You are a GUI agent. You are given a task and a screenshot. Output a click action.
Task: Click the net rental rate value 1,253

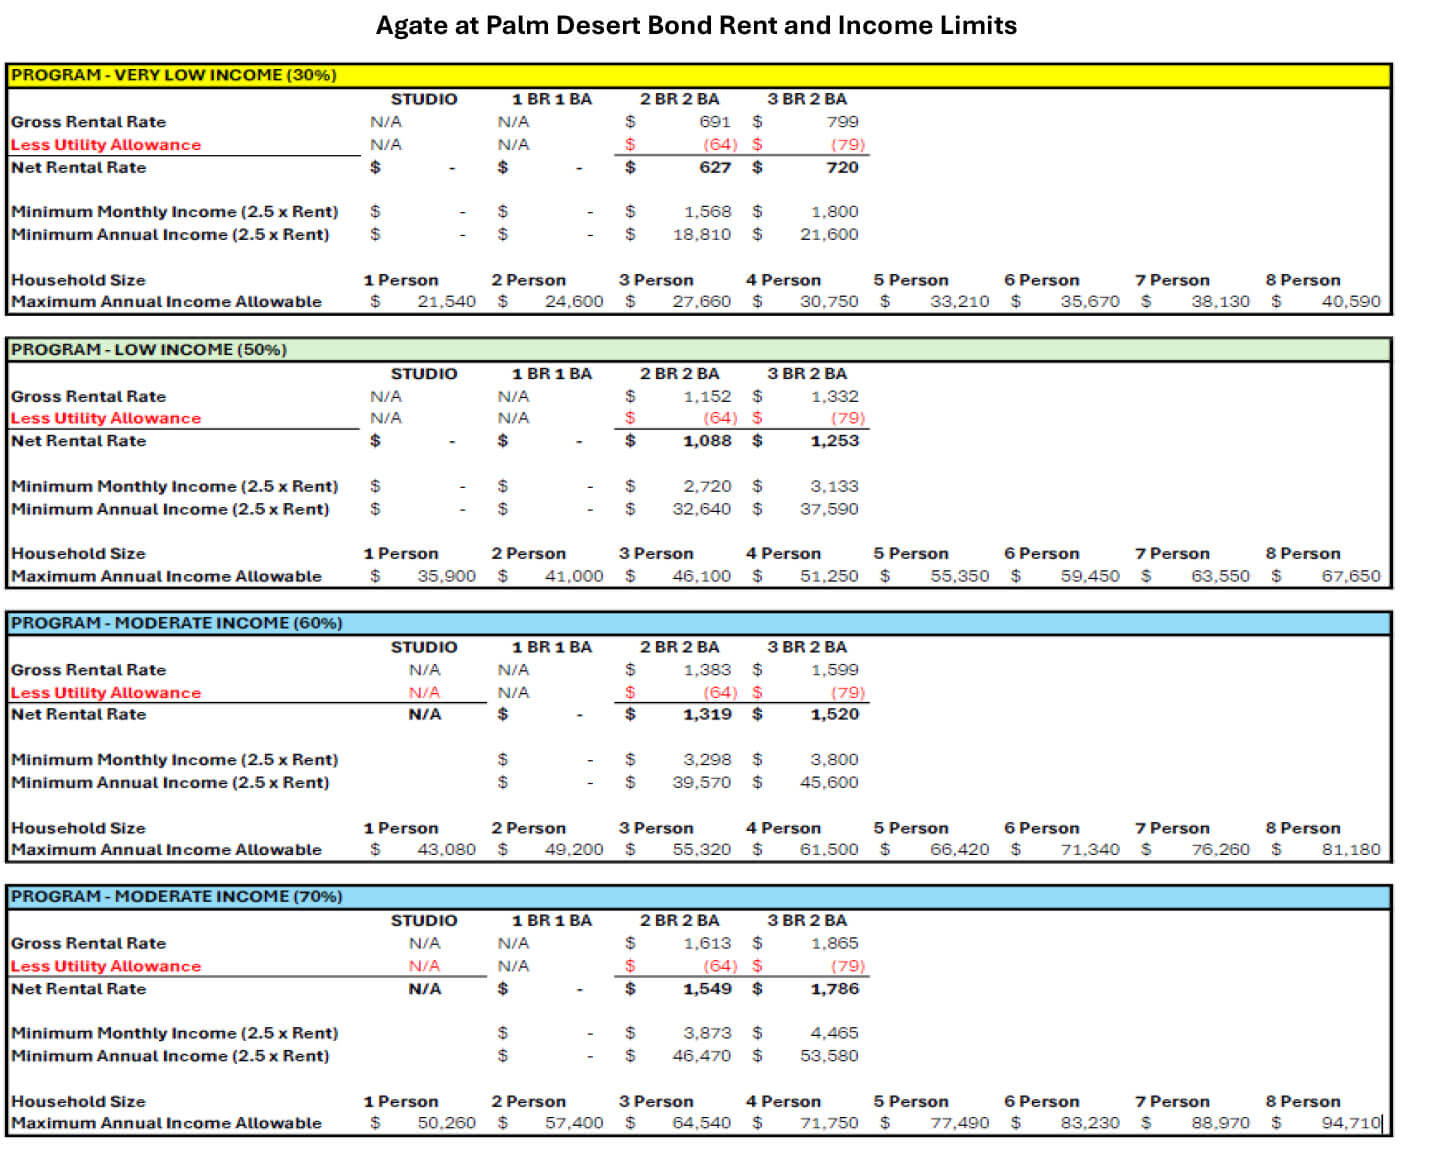pyautogui.click(x=834, y=441)
